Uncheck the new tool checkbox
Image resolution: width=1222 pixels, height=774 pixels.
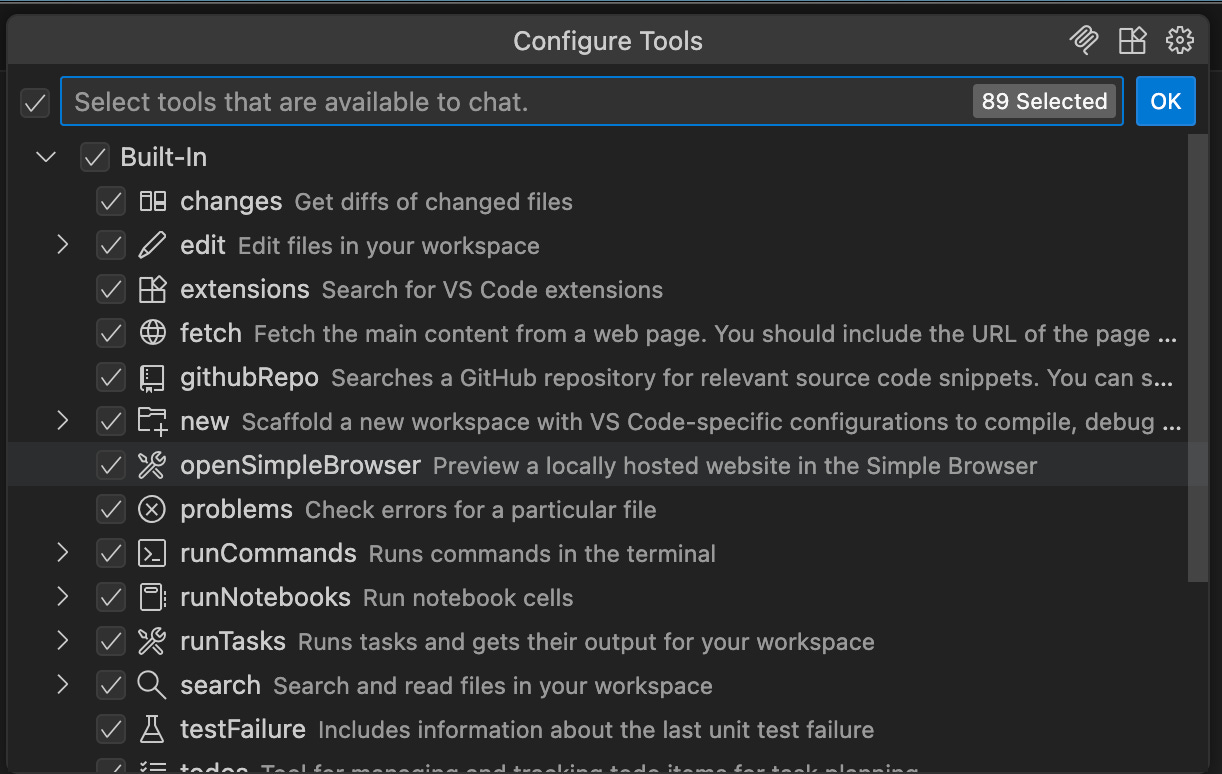tap(111, 422)
